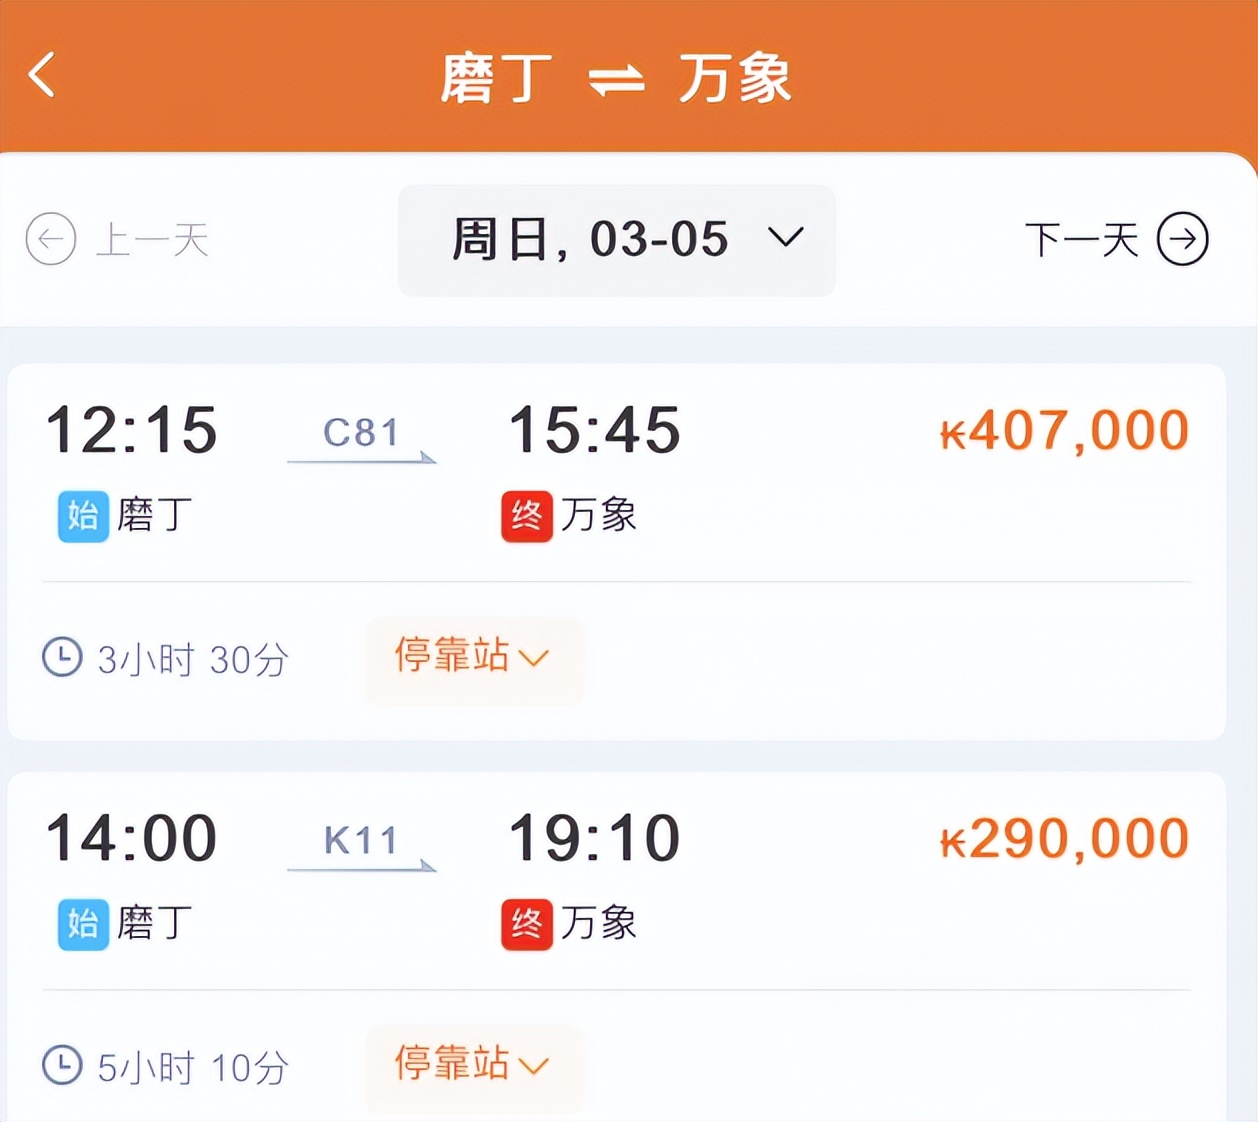1258x1122 pixels.
Task: Select the K407,000 fare for train C81
Action: tap(1065, 429)
